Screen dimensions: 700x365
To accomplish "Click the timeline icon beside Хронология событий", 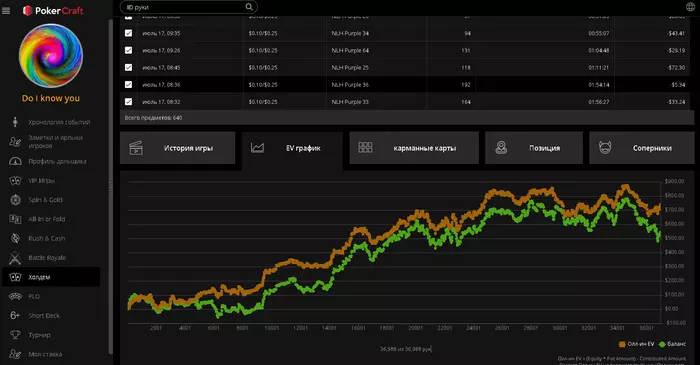I will 15,122.
